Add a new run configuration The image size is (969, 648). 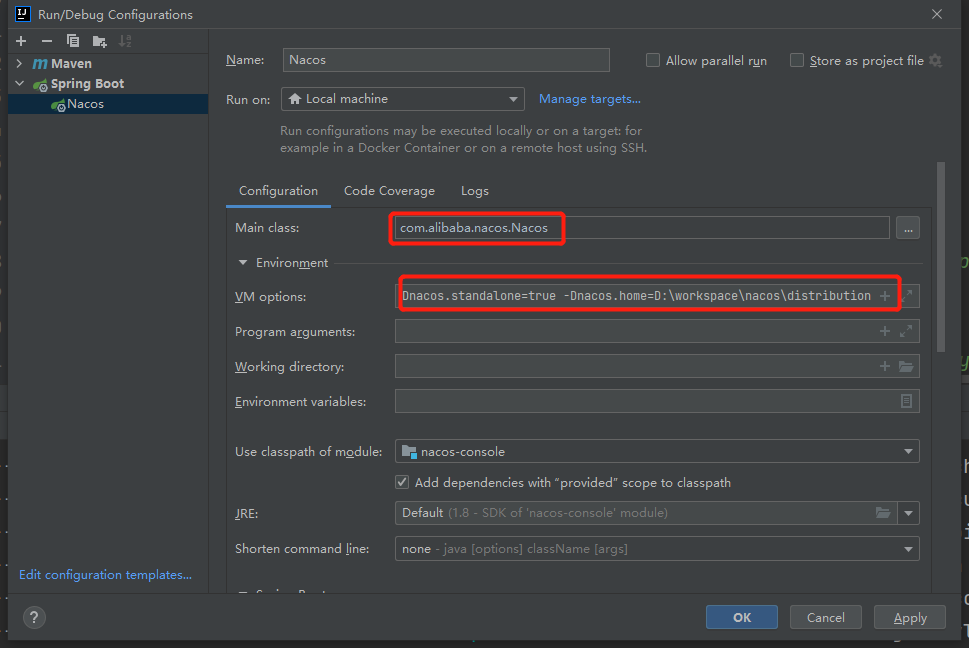(21, 41)
